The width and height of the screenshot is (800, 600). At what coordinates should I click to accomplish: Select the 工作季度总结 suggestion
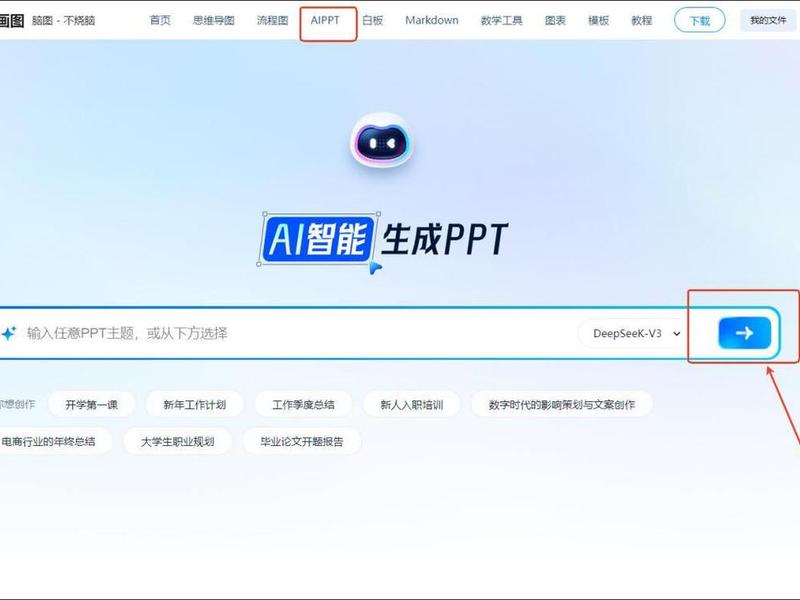(x=303, y=405)
